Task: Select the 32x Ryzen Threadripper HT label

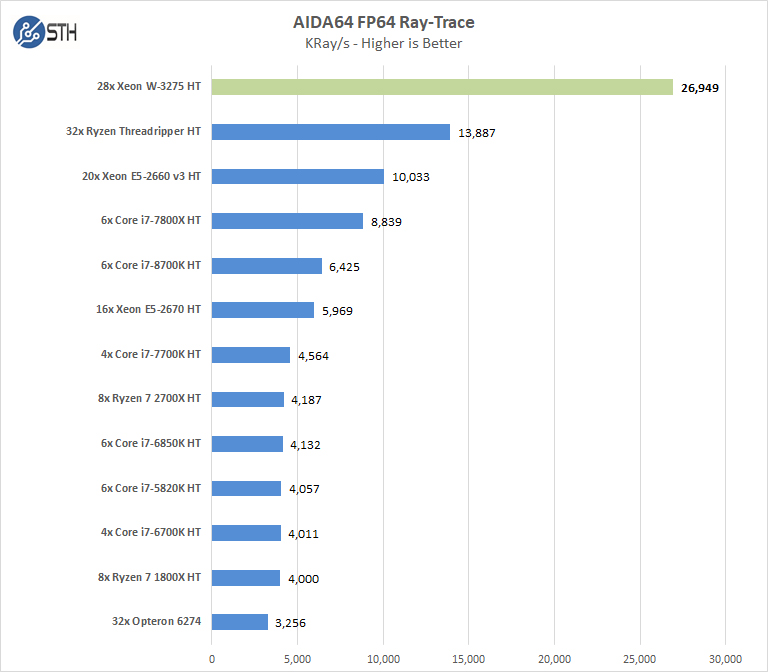Action: pyautogui.click(x=133, y=131)
